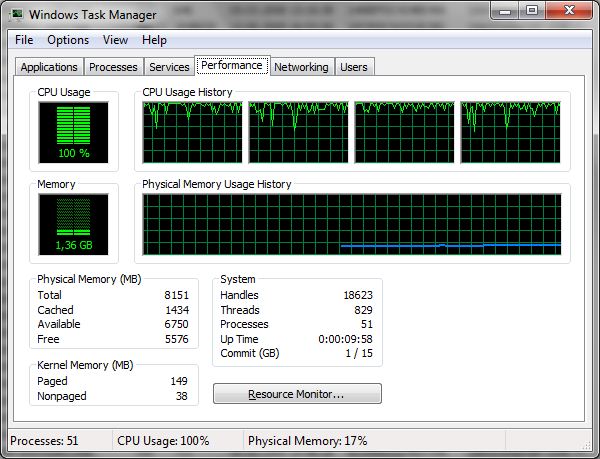The width and height of the screenshot is (600, 459).
Task: Click the CPU Usage 100 % gauge
Action: click(73, 132)
